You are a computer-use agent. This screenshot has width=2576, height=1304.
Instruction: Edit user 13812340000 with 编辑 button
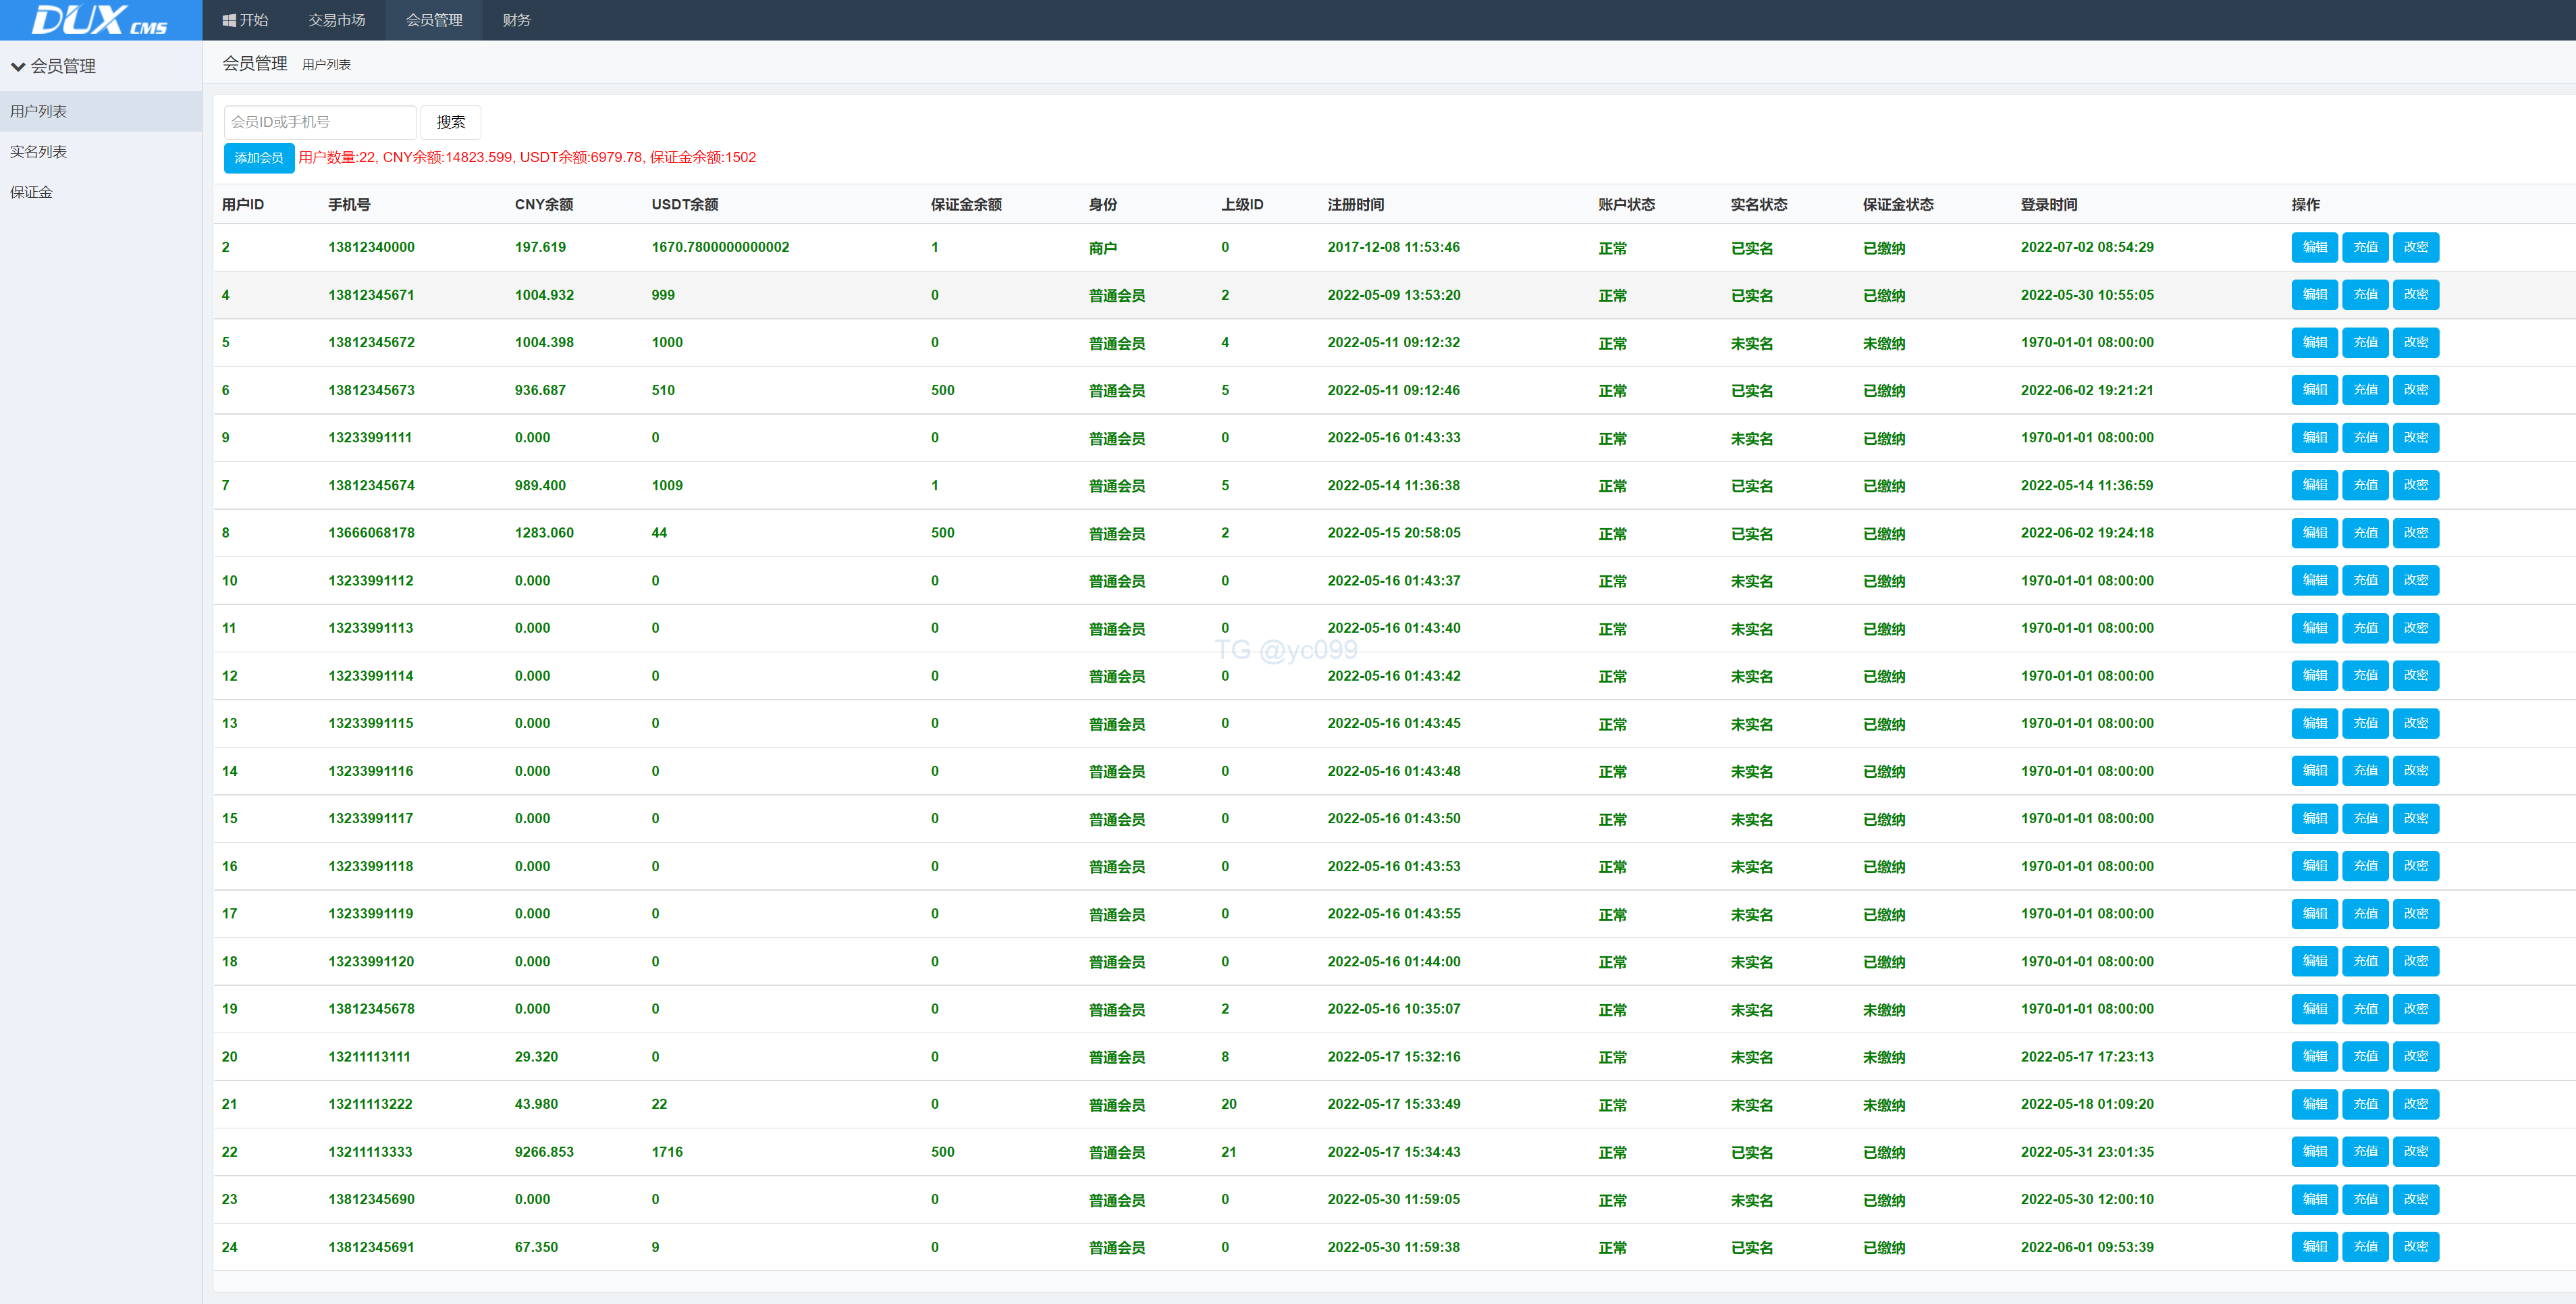(x=2314, y=247)
